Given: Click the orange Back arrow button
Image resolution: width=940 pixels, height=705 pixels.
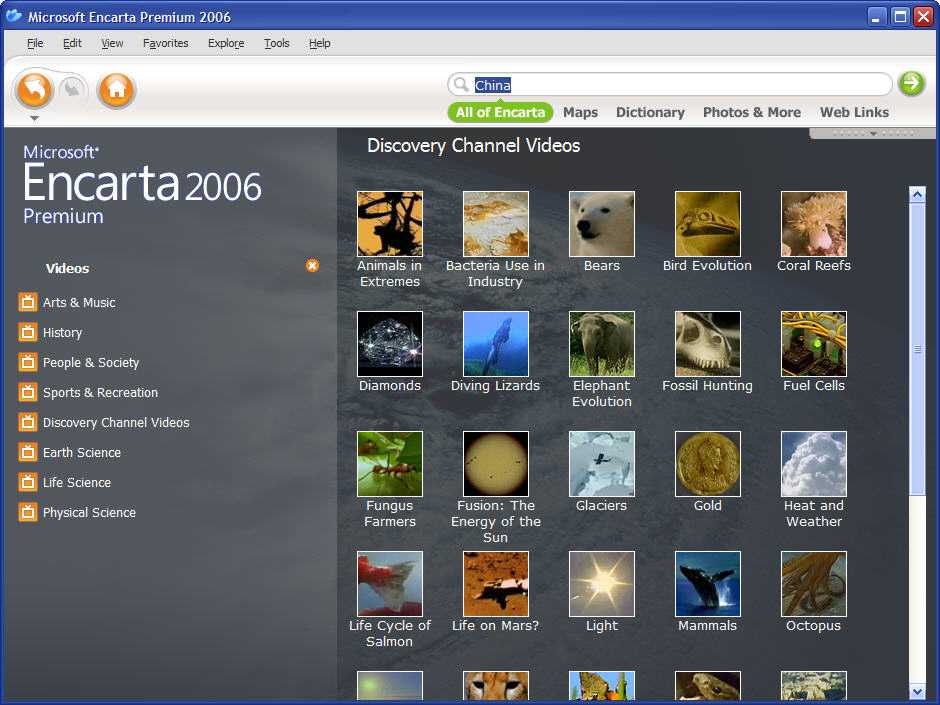Looking at the screenshot, I should [x=35, y=90].
